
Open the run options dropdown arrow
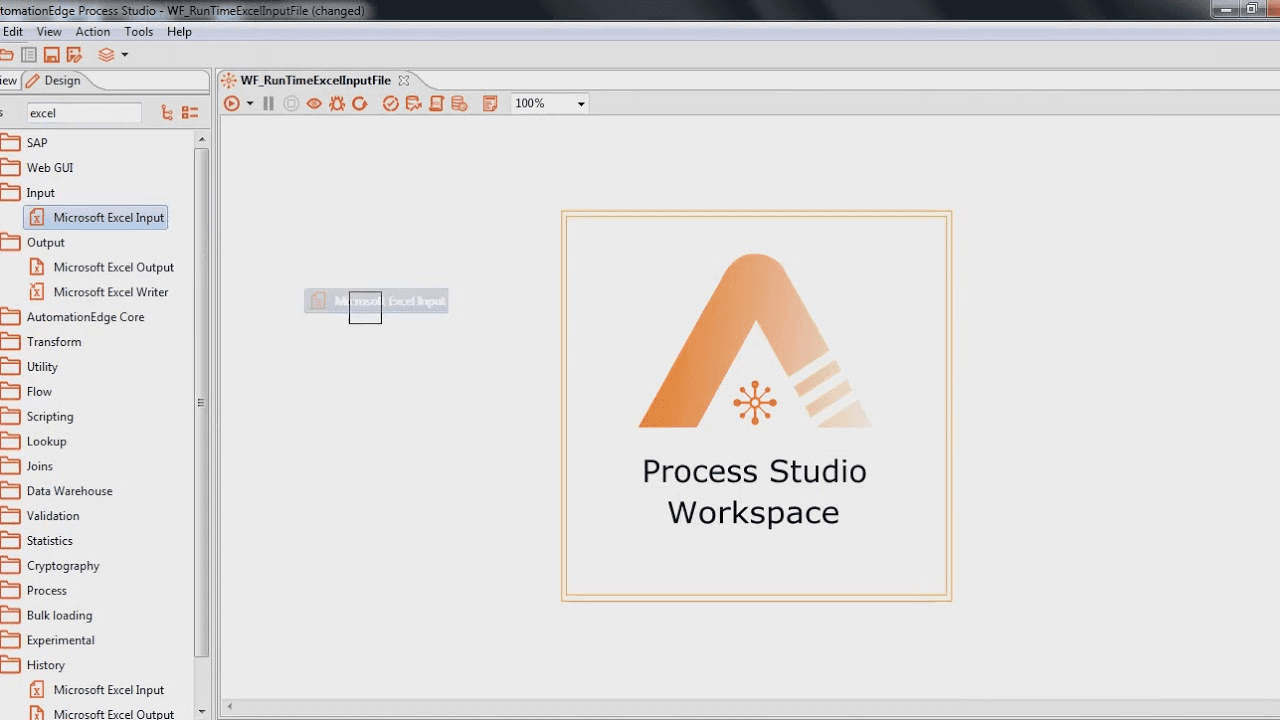tap(250, 104)
